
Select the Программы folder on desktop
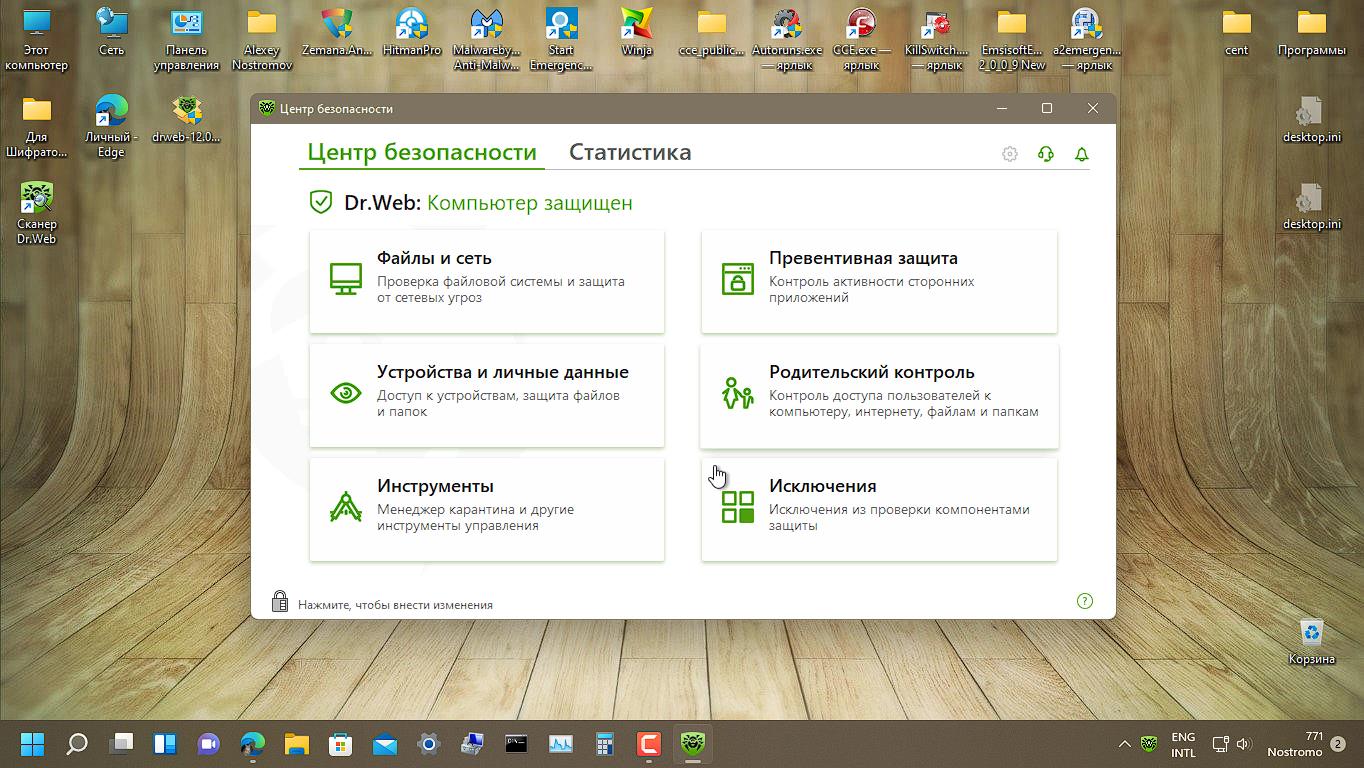1312,32
